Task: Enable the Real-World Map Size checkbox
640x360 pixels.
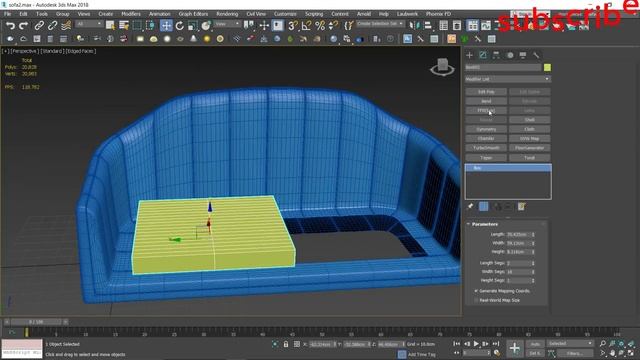Action: tap(476, 300)
